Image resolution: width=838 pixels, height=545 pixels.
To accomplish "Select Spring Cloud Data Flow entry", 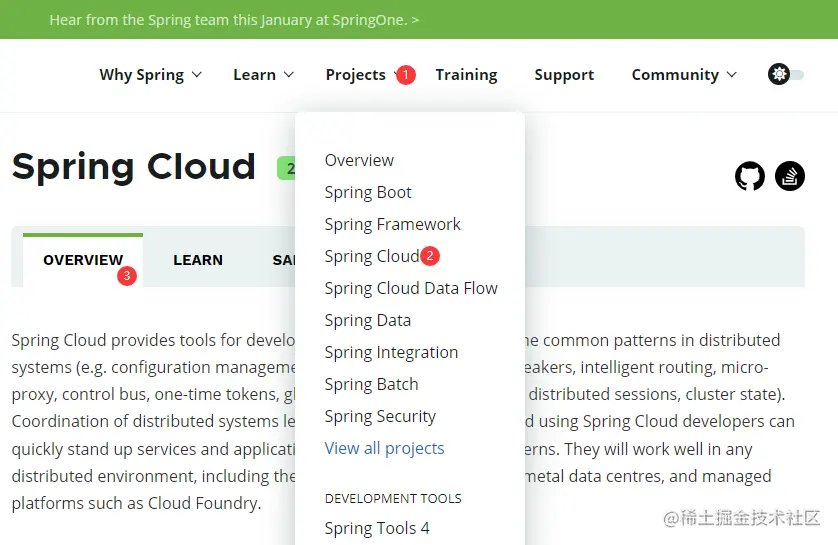I will click(x=411, y=289).
